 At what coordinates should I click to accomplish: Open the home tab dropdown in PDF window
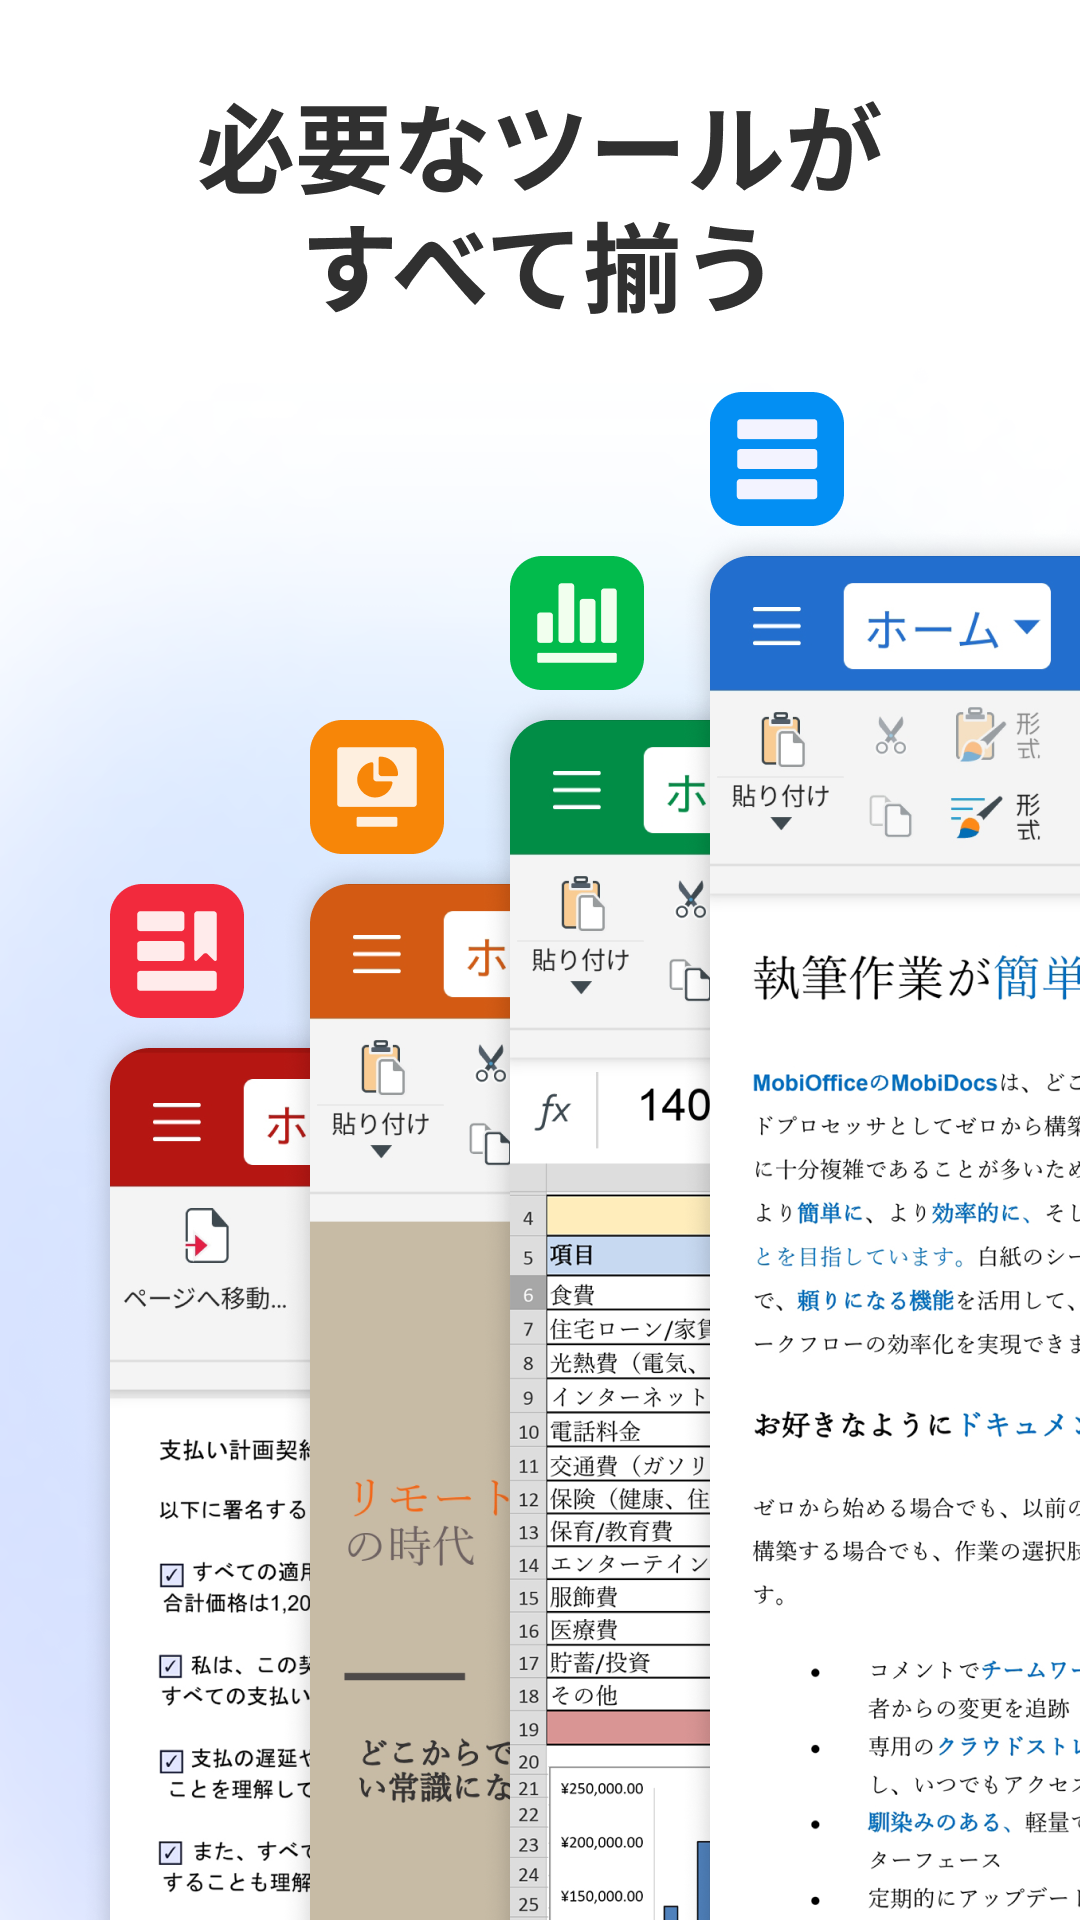(x=277, y=1122)
